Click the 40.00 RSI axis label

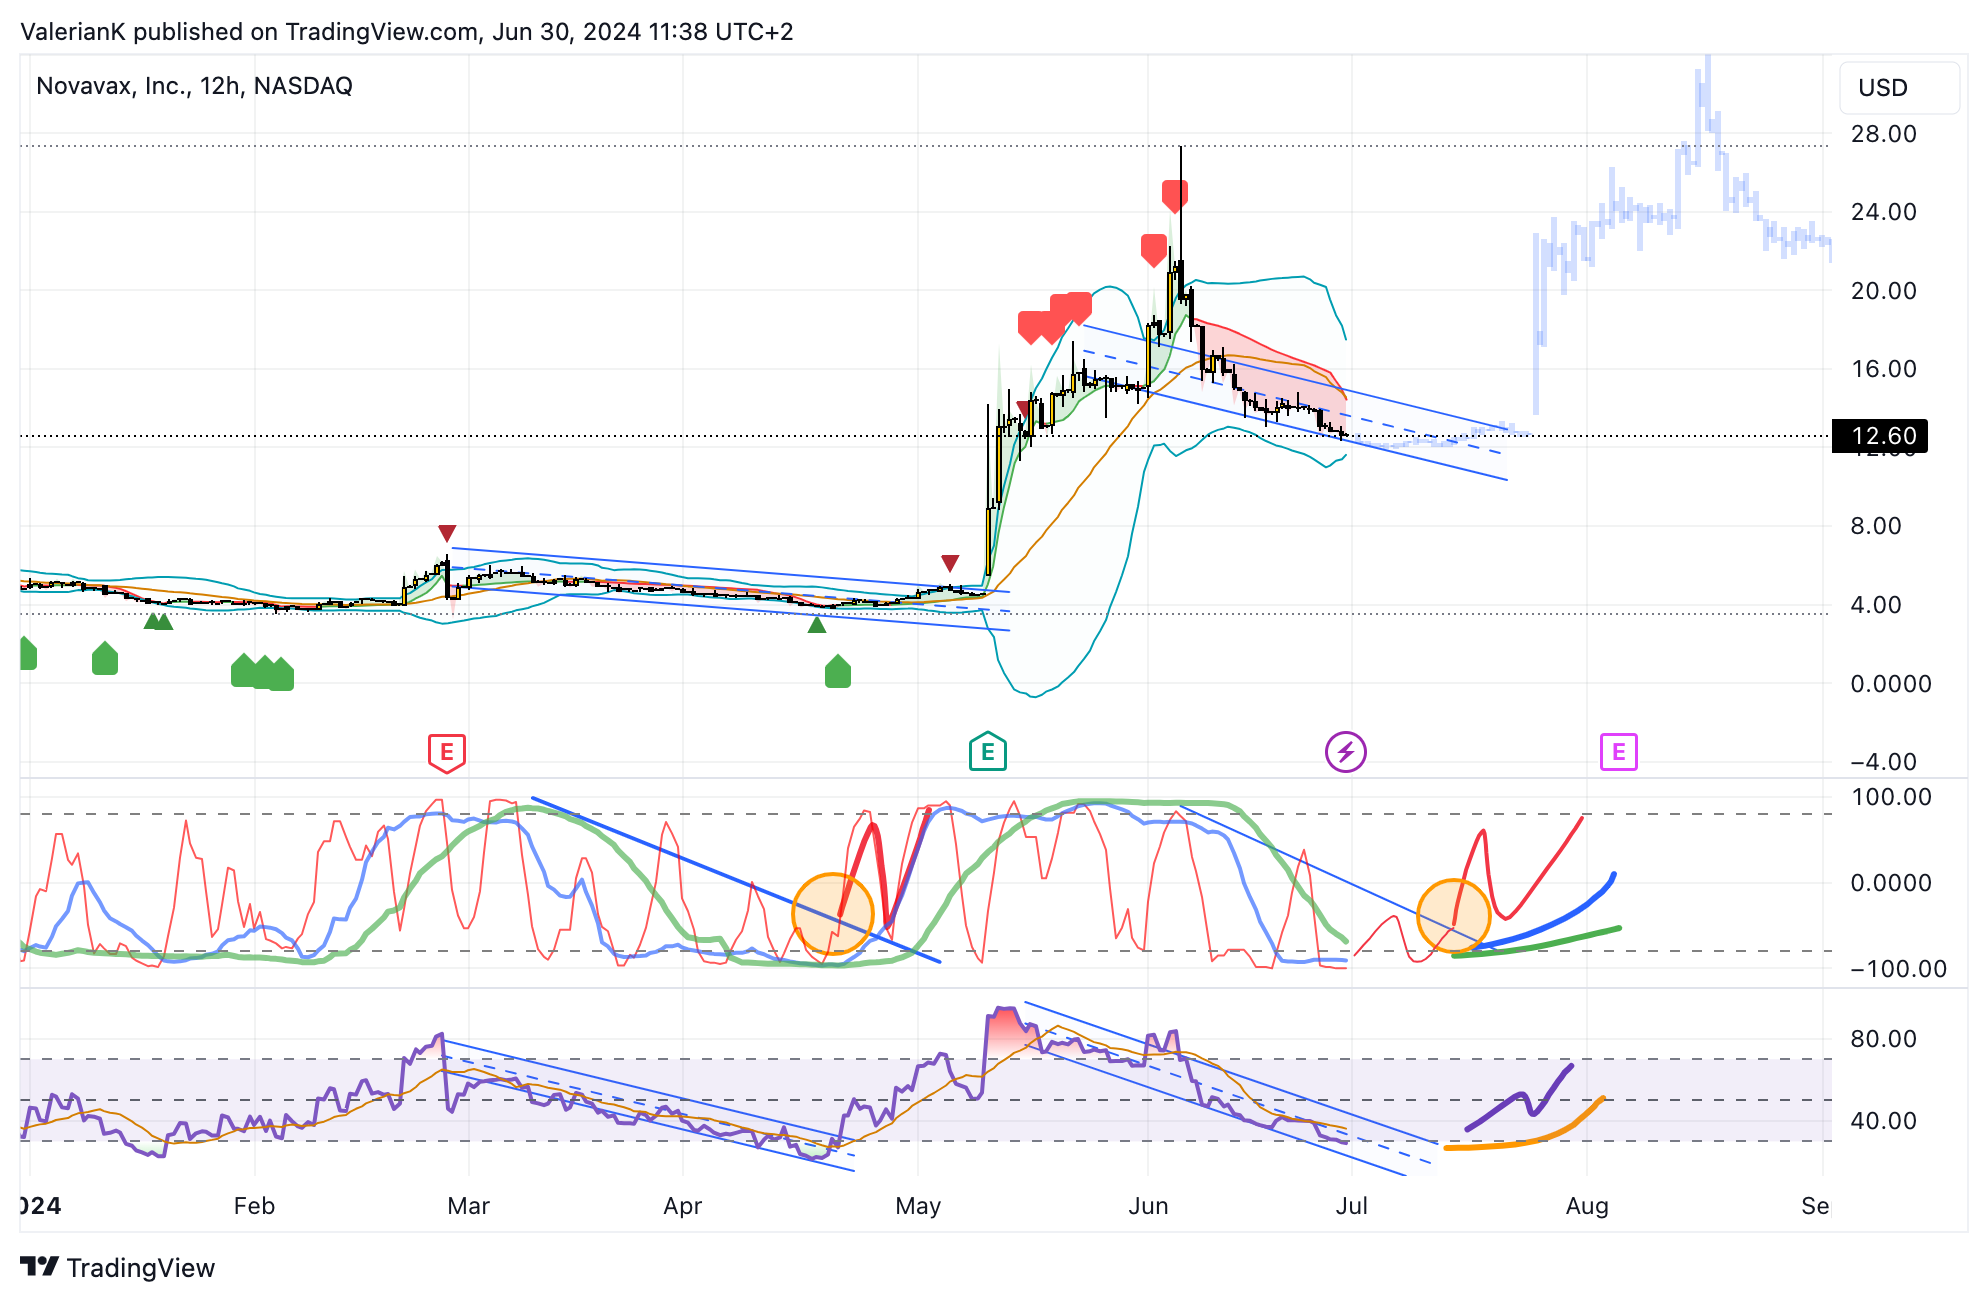tap(1883, 1121)
